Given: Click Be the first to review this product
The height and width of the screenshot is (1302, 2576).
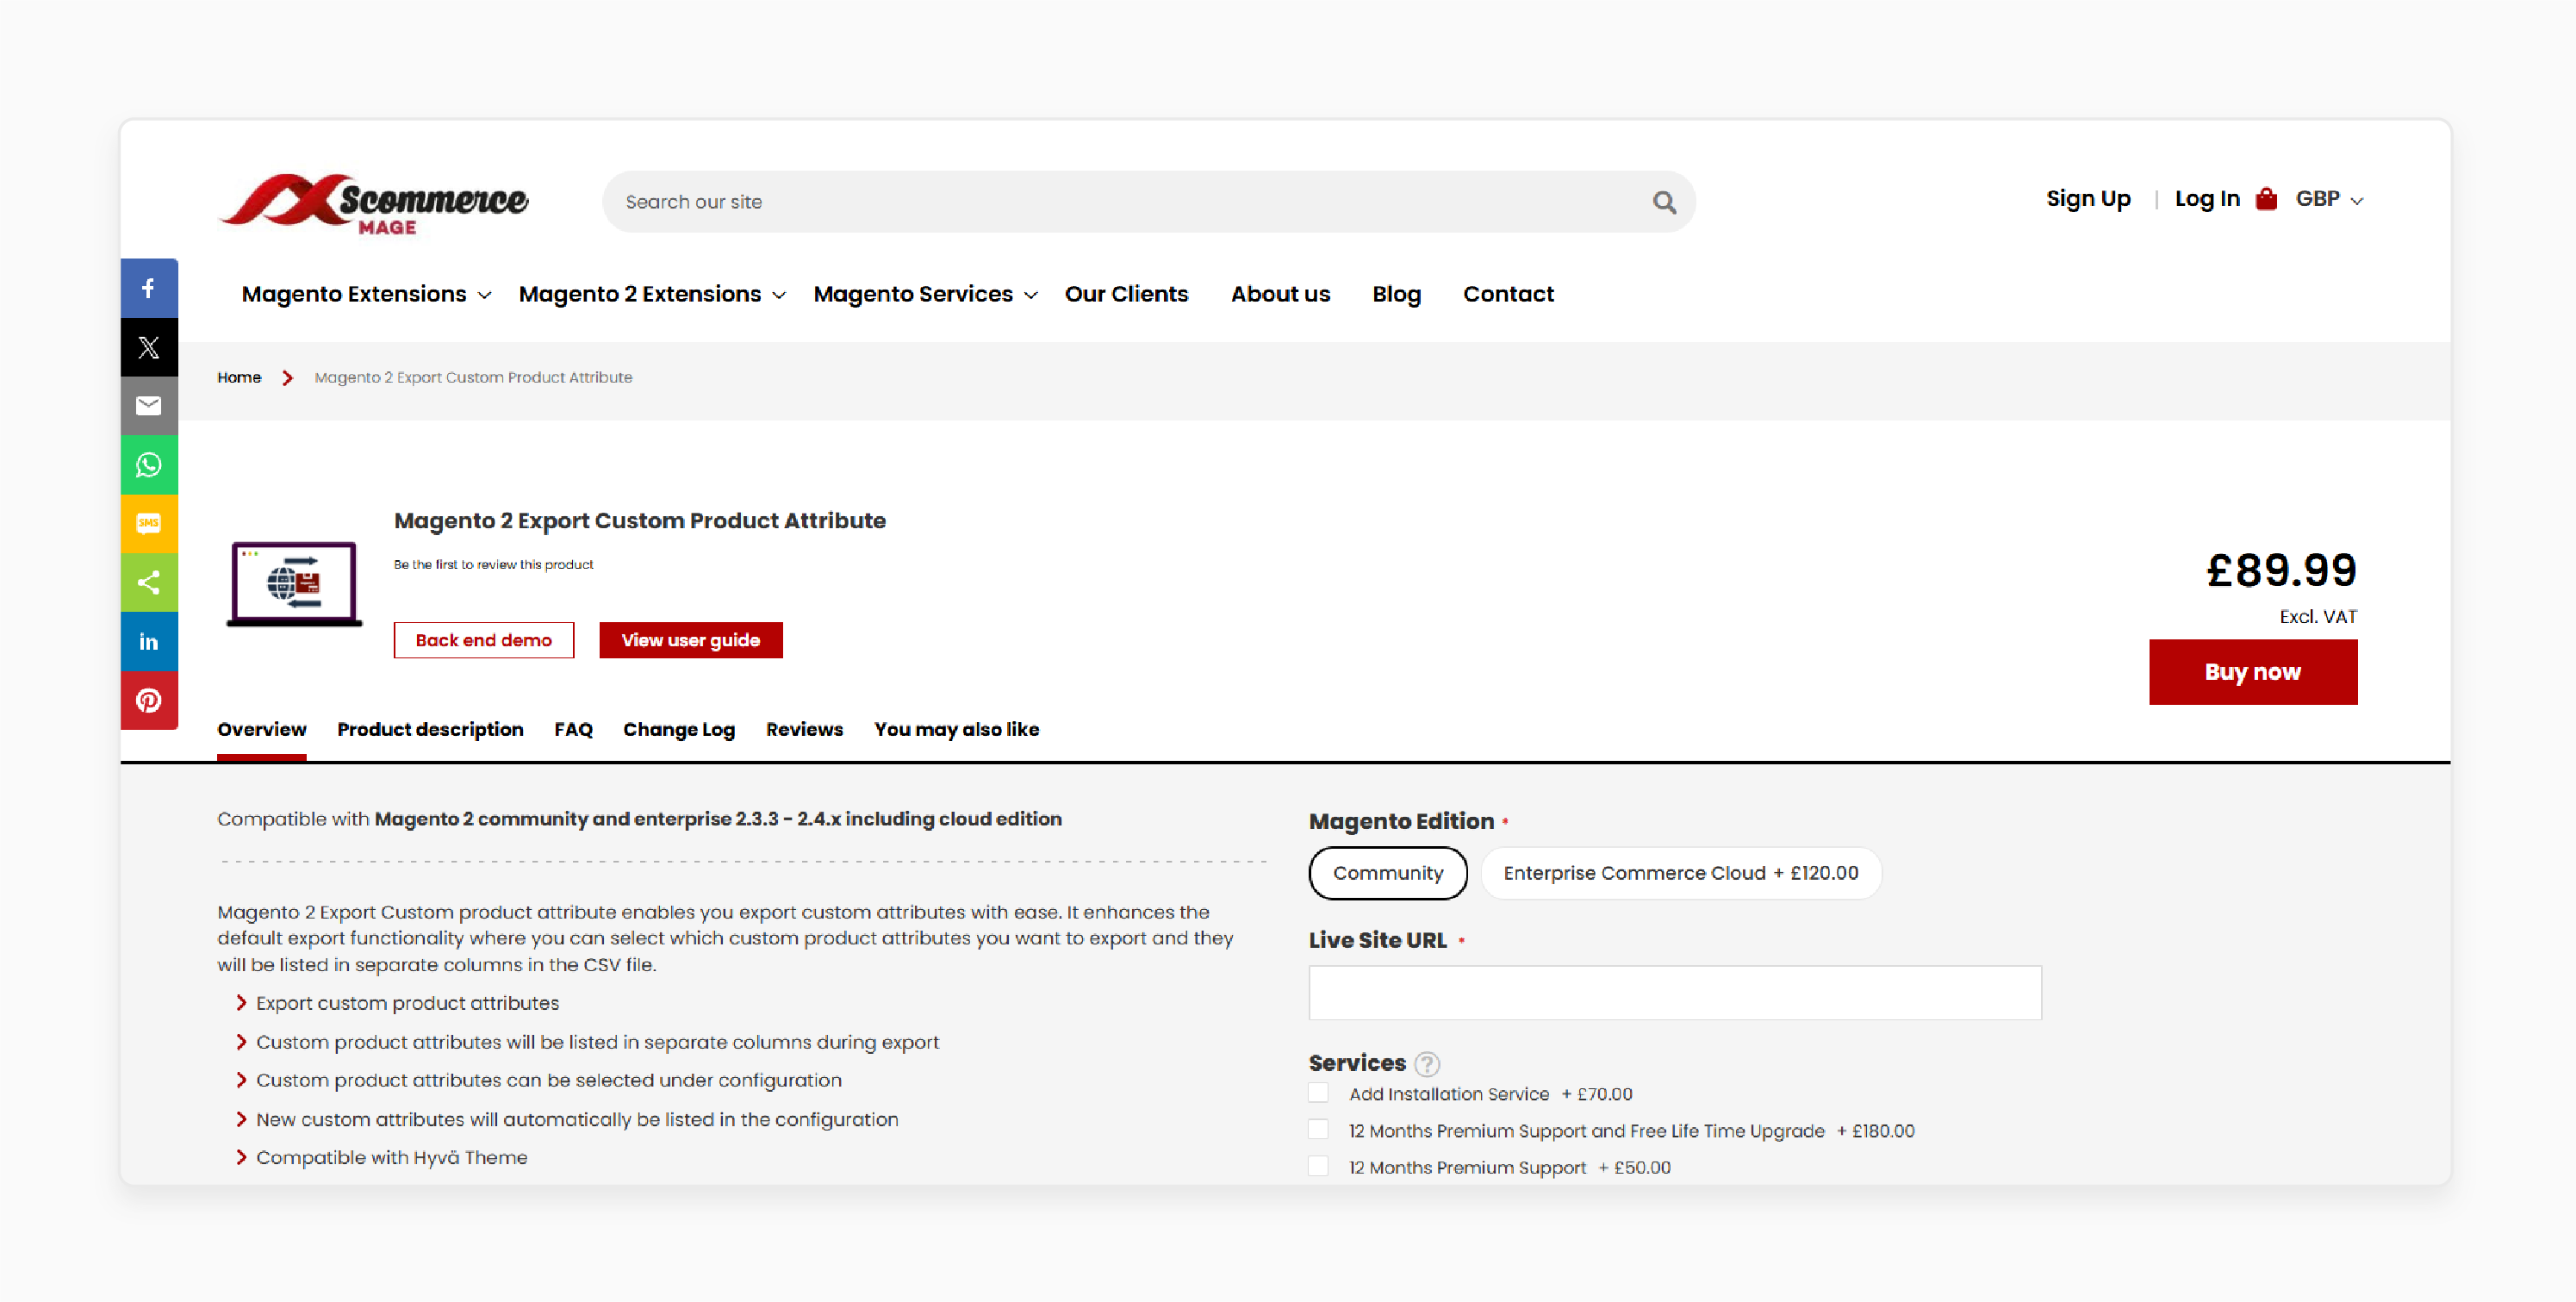Looking at the screenshot, I should [493, 565].
